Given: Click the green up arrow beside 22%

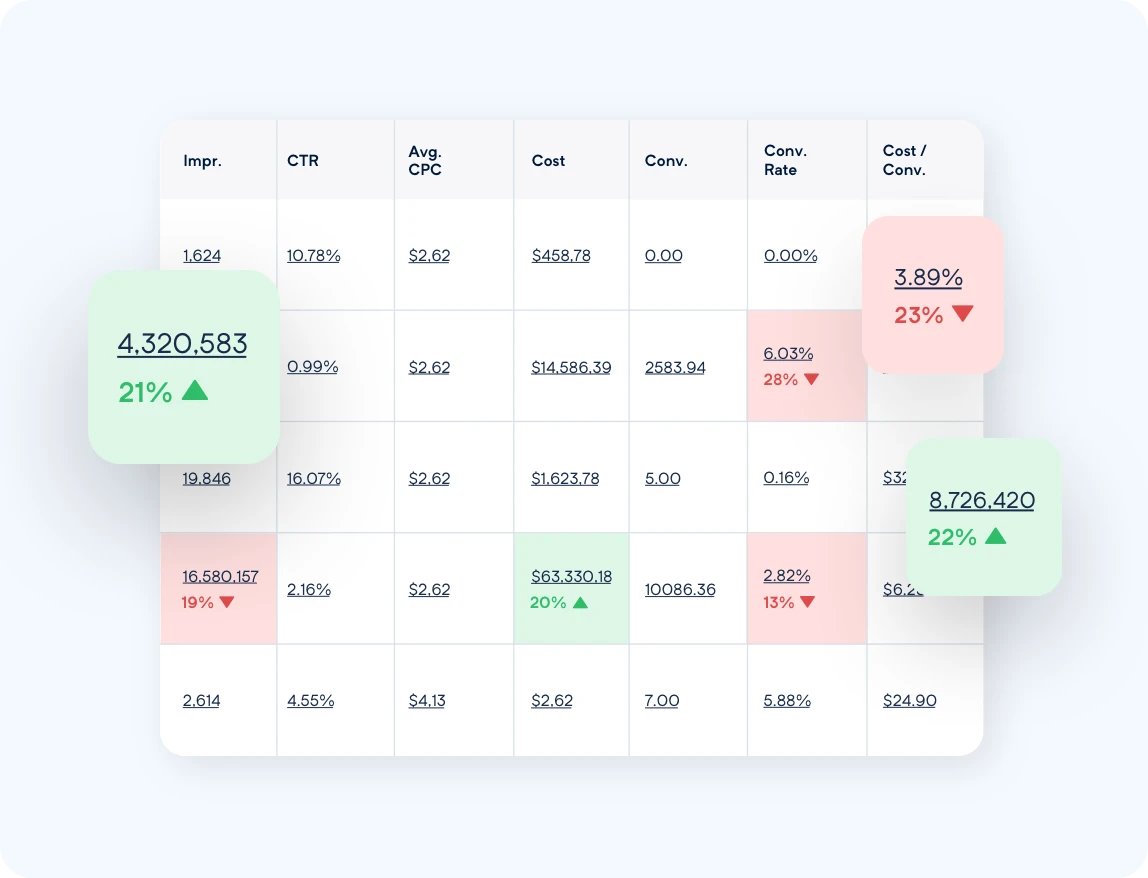Looking at the screenshot, I should coord(995,536).
